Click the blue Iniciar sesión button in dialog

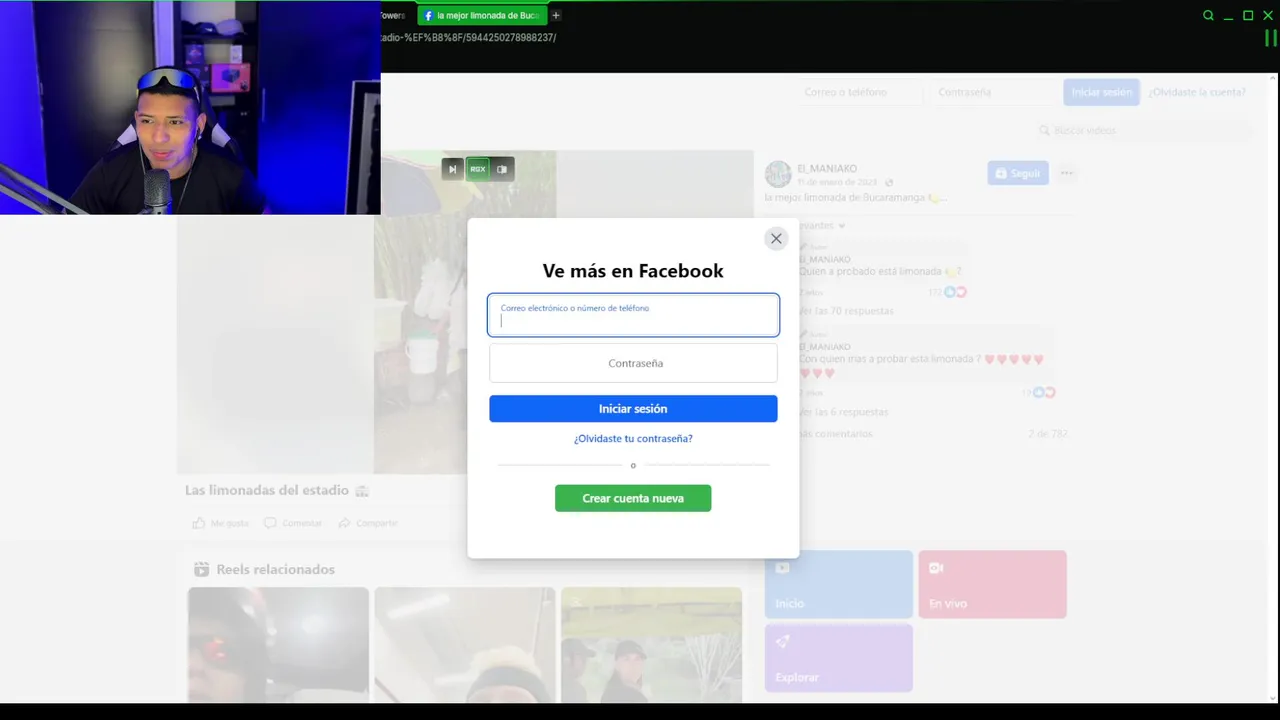click(x=633, y=408)
